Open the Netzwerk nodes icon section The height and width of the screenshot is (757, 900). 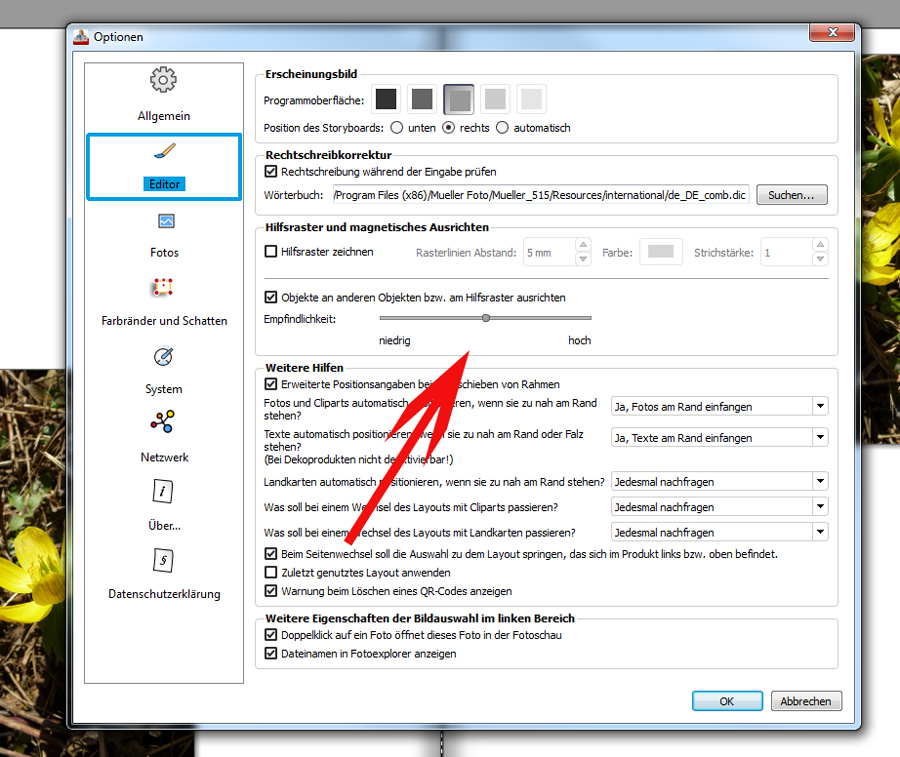tap(163, 422)
